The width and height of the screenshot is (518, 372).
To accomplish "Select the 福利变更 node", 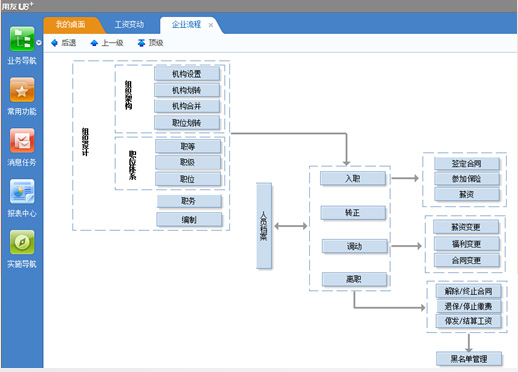I will pos(466,244).
